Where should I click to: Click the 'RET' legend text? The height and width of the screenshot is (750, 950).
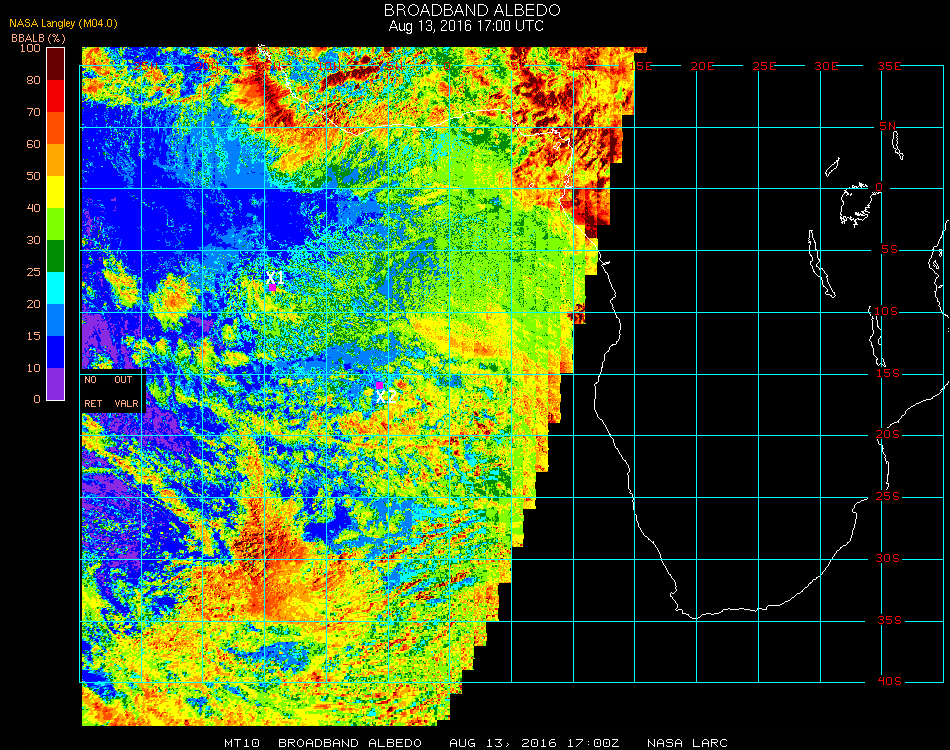point(93,403)
